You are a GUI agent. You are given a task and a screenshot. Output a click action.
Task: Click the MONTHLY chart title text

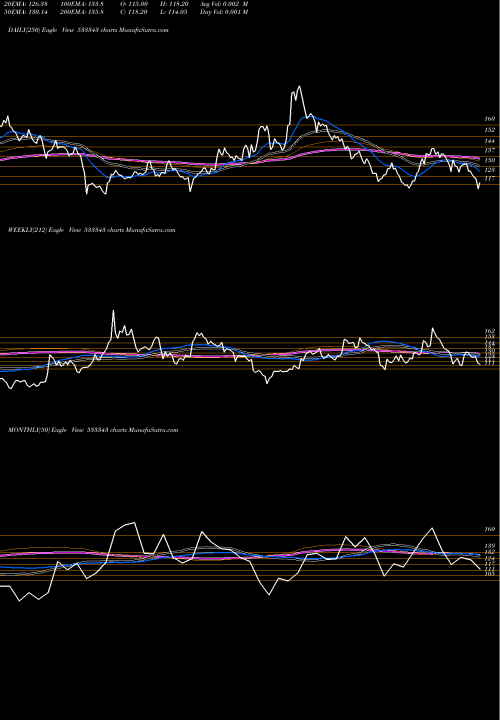point(93,430)
